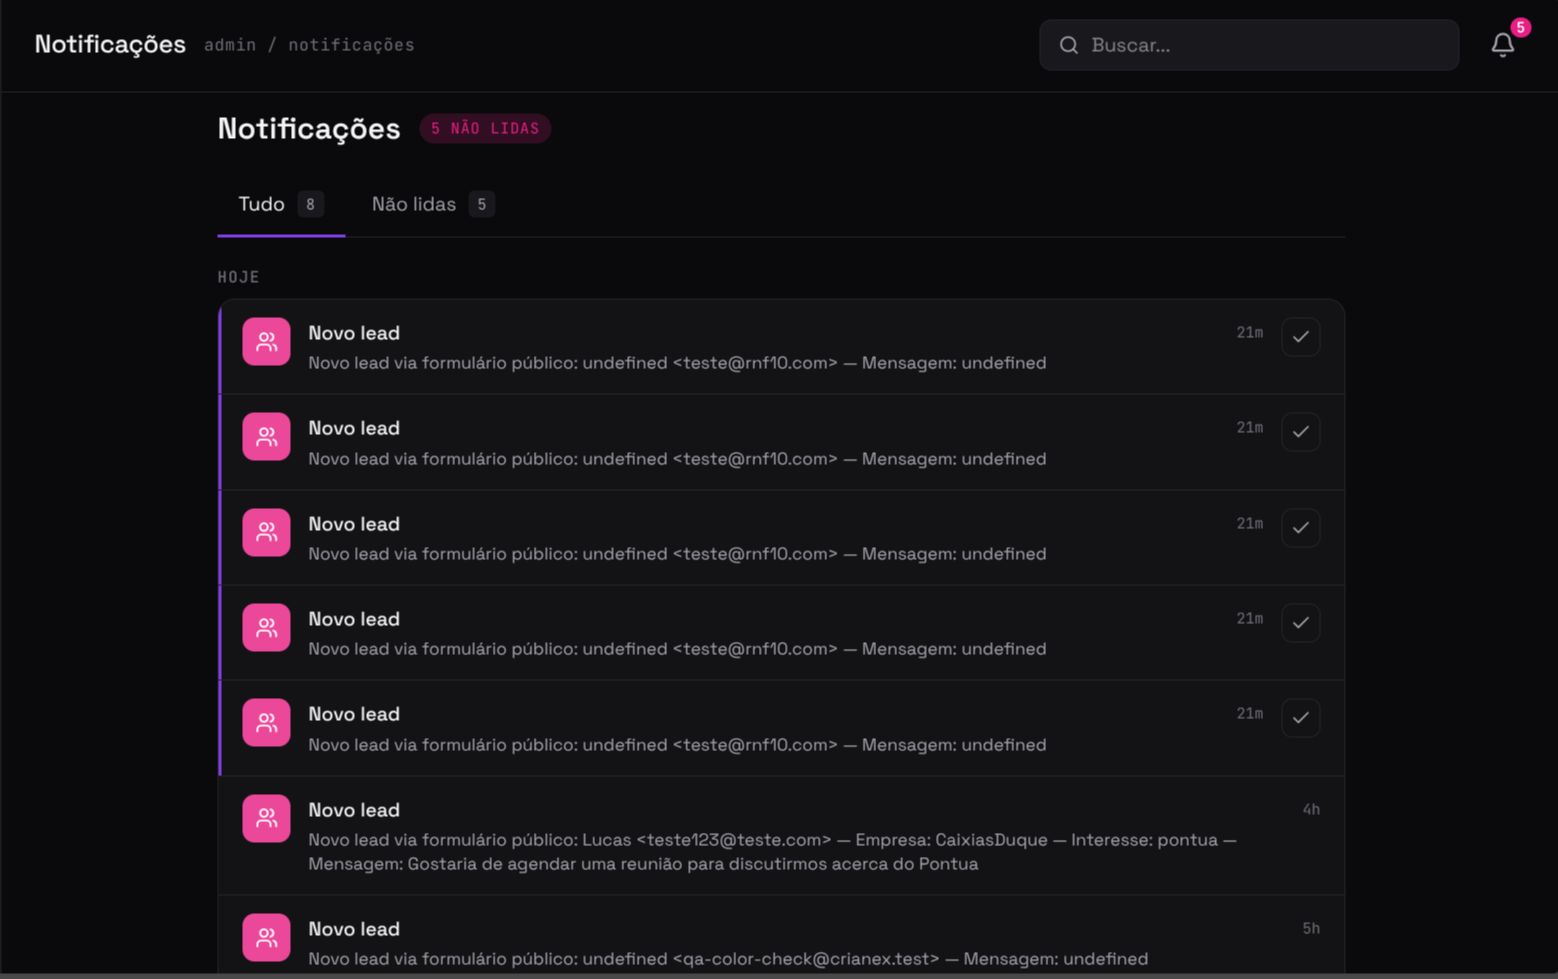The width and height of the screenshot is (1558, 979).
Task: Mark the fourth Novo lead notification as read
Action: click(1300, 623)
